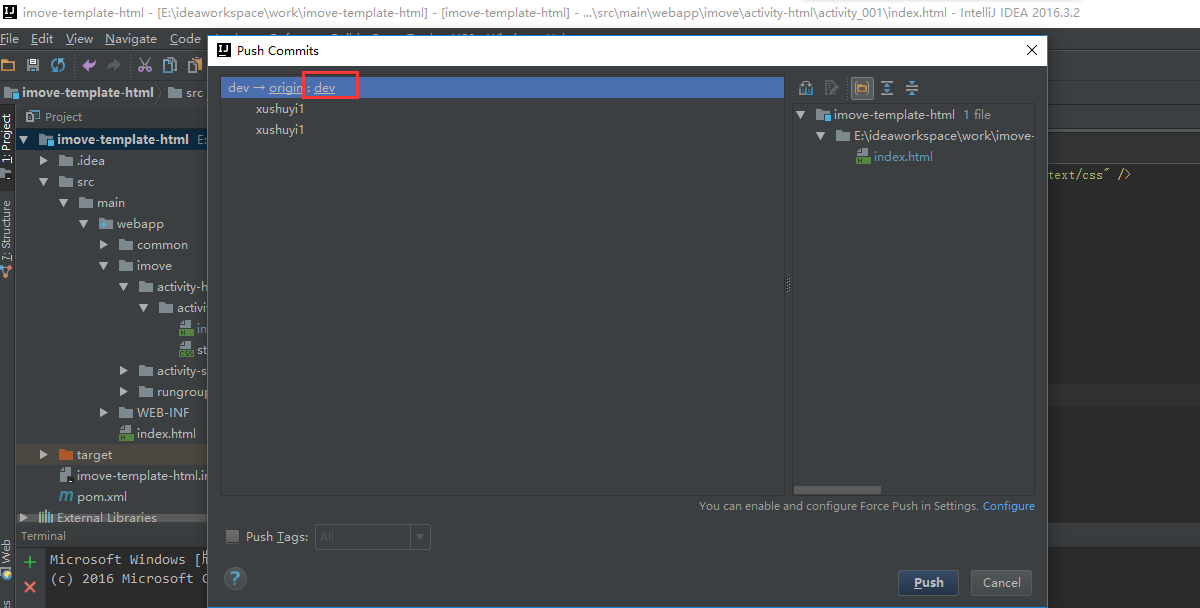Switch to the 1: Project side tab
This screenshot has width=1200, height=608.
pyautogui.click(x=7, y=139)
